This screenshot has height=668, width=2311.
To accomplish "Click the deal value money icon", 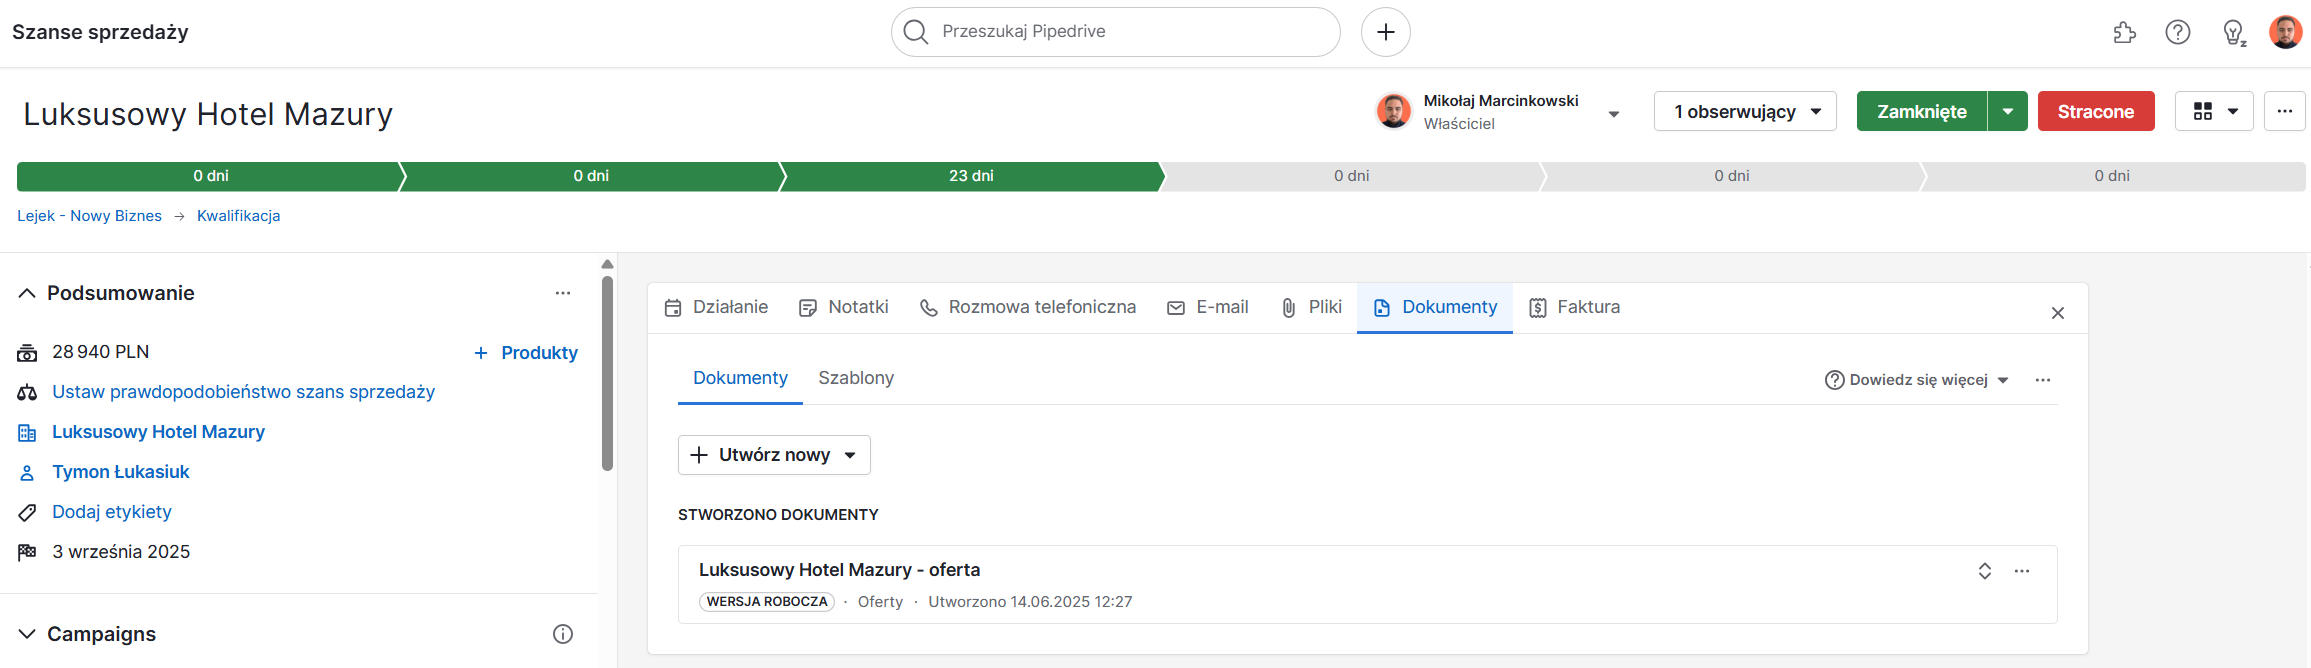I will point(27,353).
